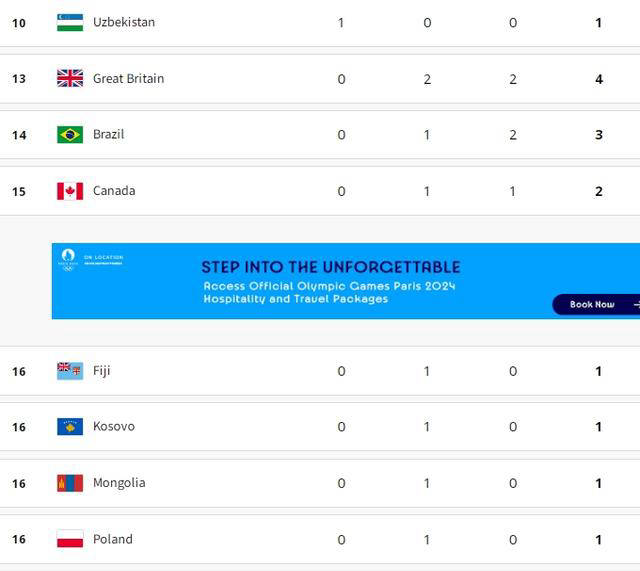Click the Fiji flag icon
Viewport: 640px width, 571px height.
click(70, 371)
